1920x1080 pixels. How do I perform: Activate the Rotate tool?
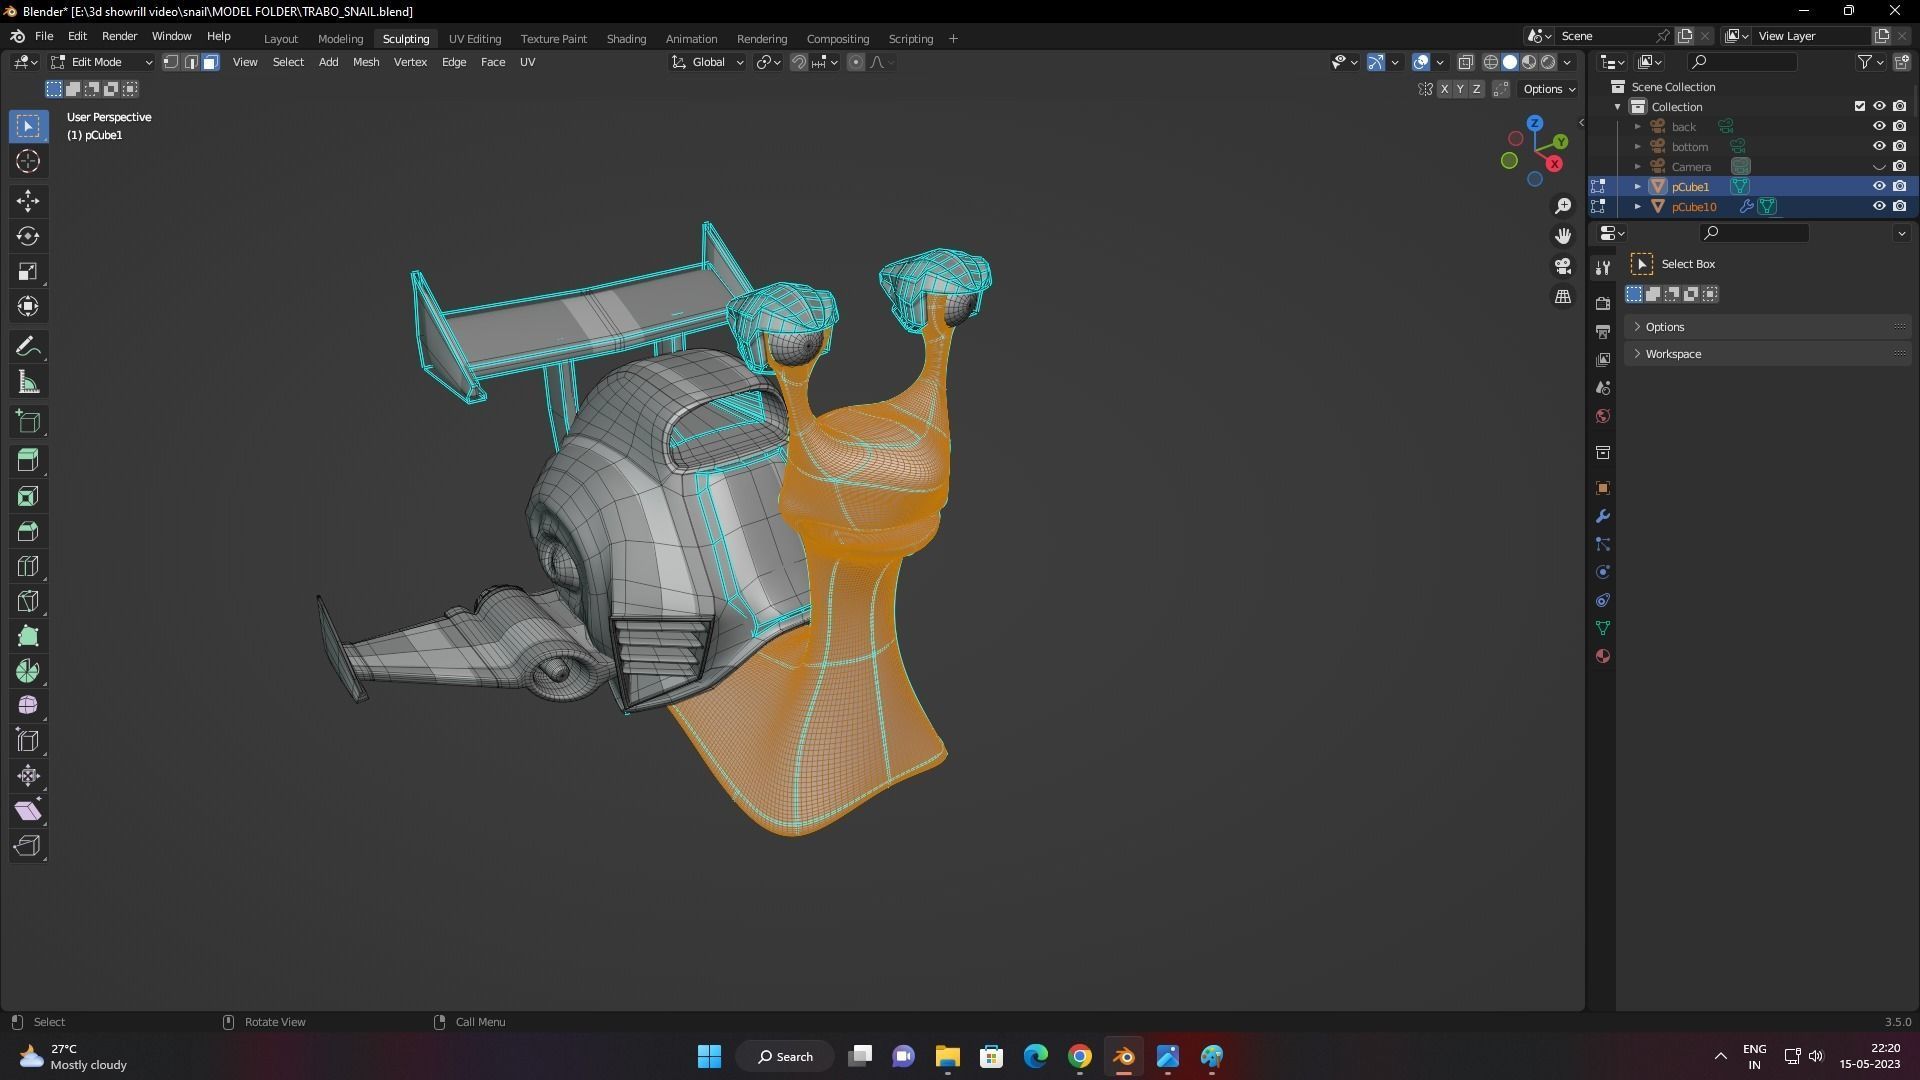pyautogui.click(x=28, y=236)
